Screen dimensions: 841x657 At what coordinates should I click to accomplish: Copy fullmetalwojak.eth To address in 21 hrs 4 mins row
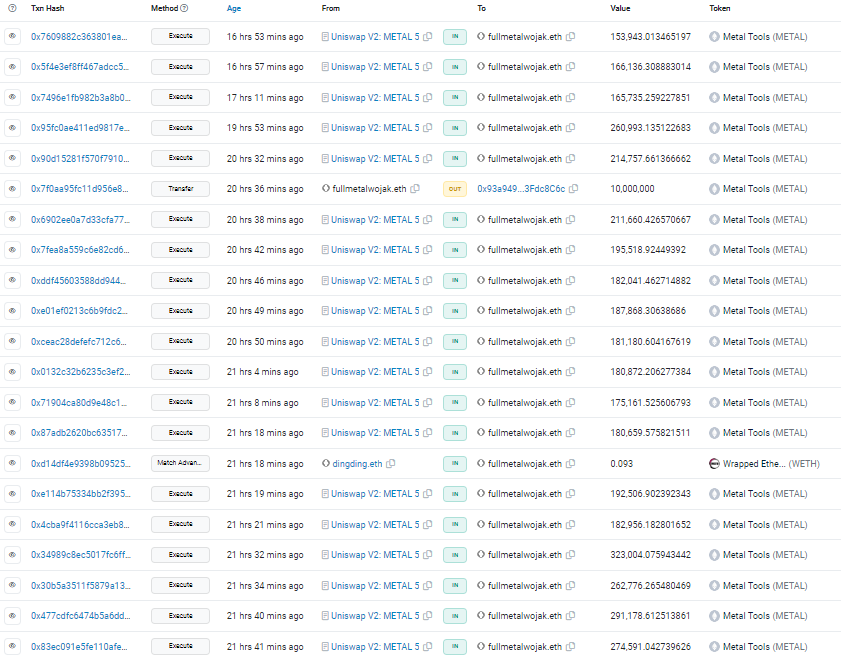point(571,372)
